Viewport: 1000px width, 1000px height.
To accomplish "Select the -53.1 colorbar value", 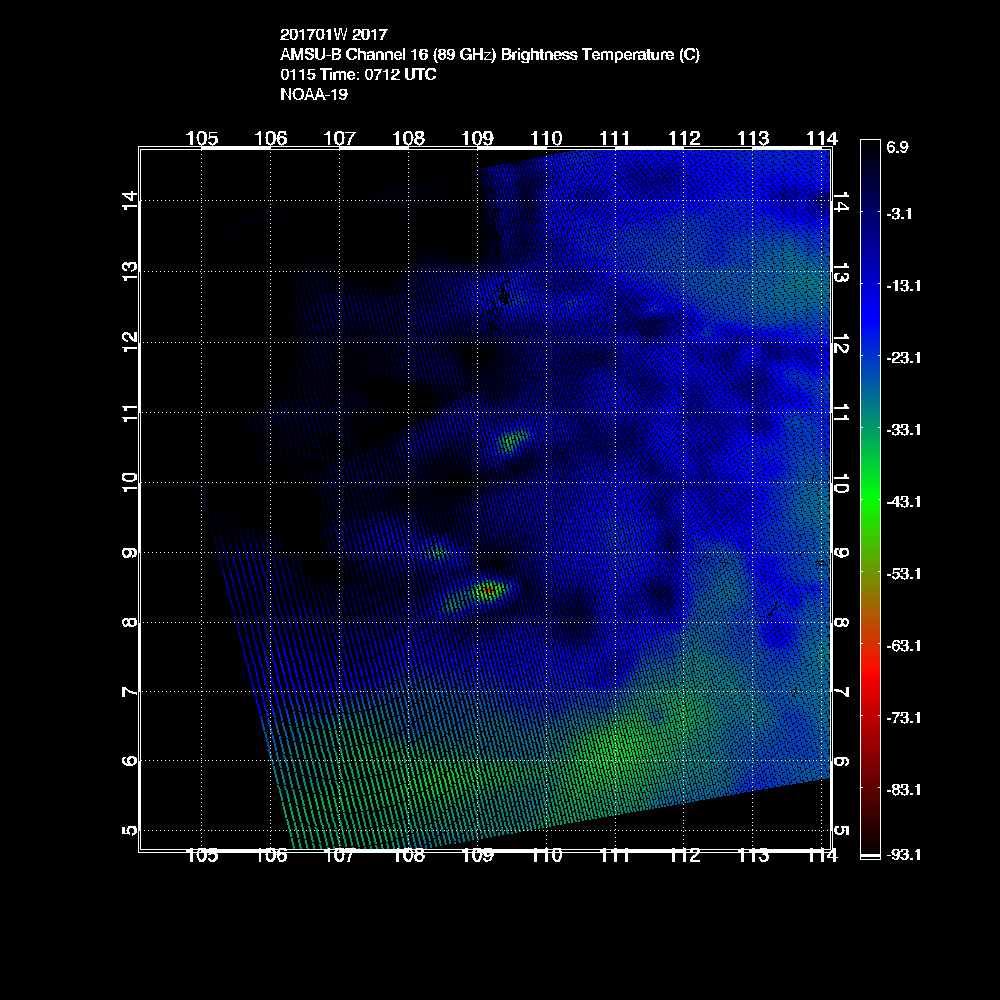I will click(x=904, y=574).
